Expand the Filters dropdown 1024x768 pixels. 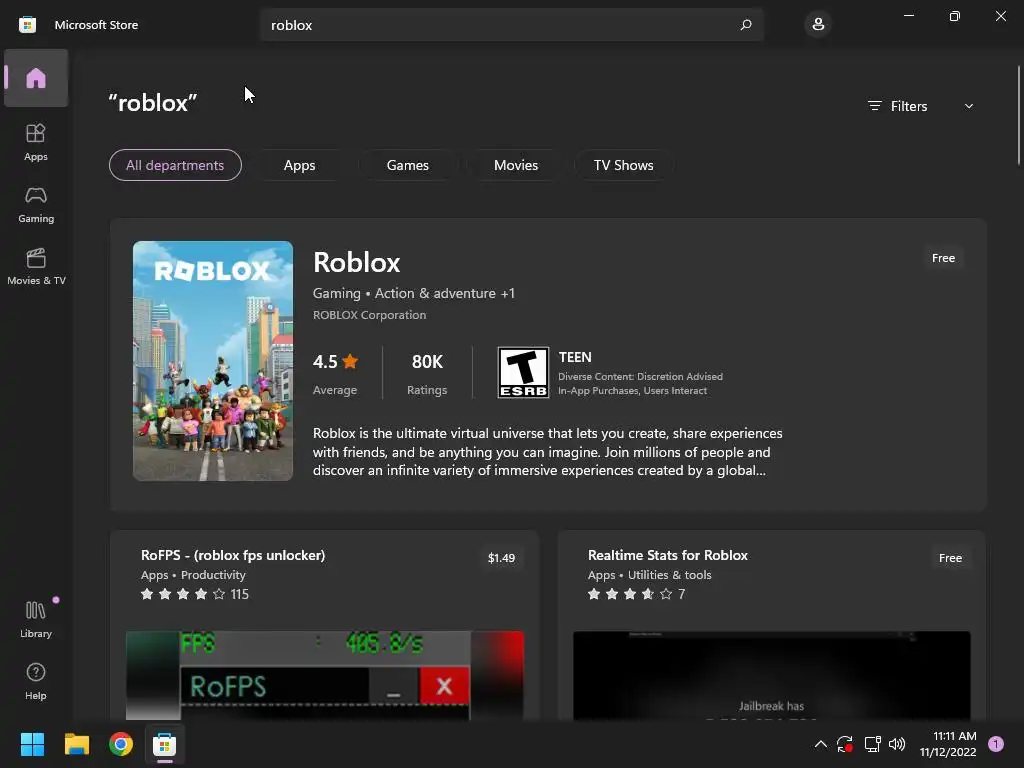tap(921, 106)
